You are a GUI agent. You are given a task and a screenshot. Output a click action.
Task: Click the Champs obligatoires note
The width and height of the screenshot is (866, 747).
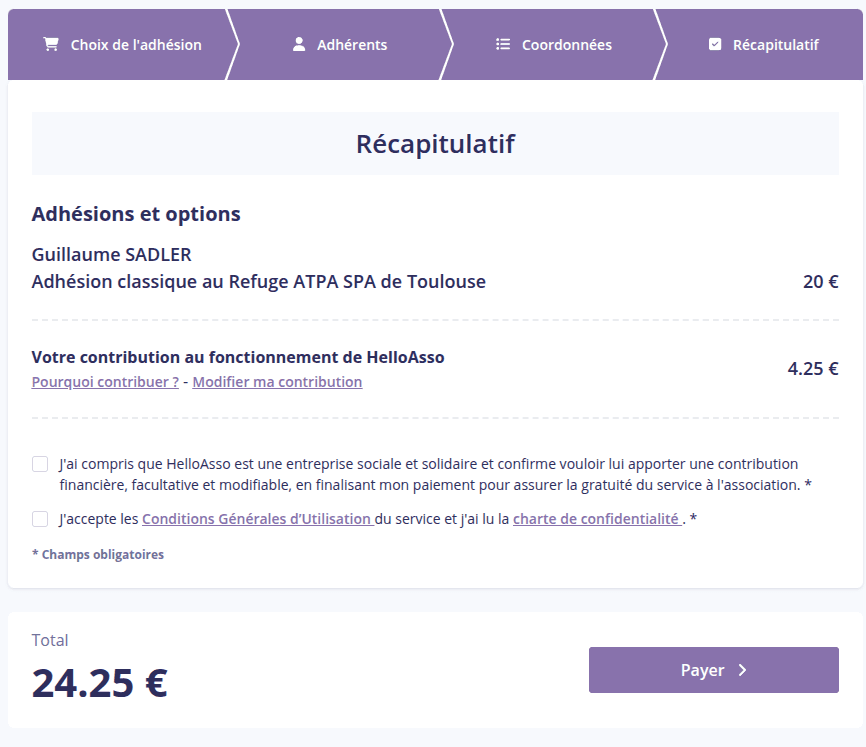(97, 554)
